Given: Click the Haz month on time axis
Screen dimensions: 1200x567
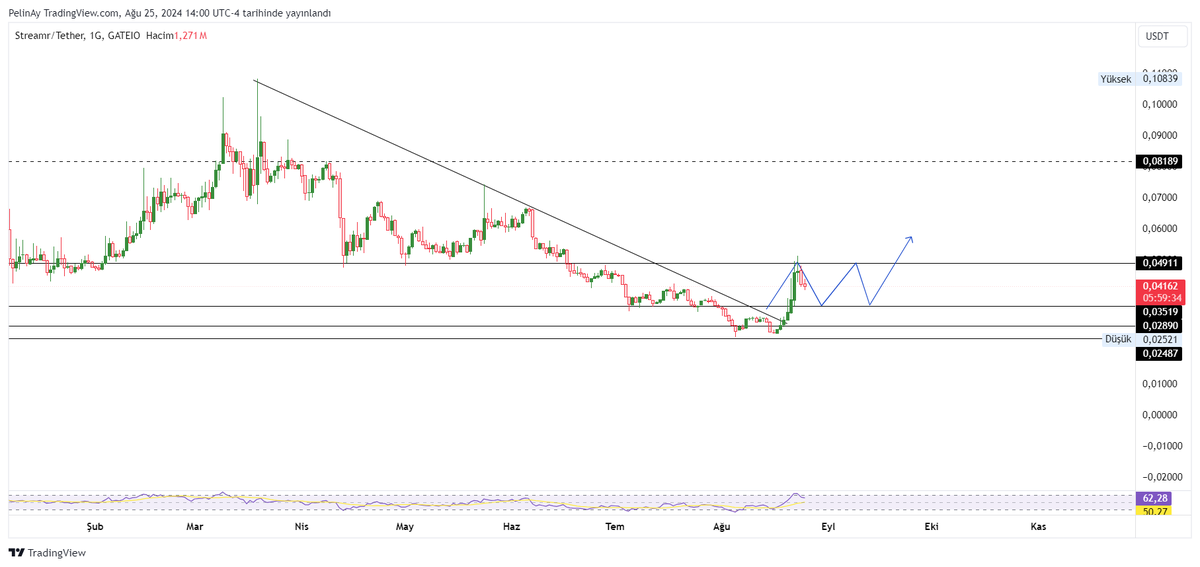Looking at the screenshot, I should pos(511,526).
